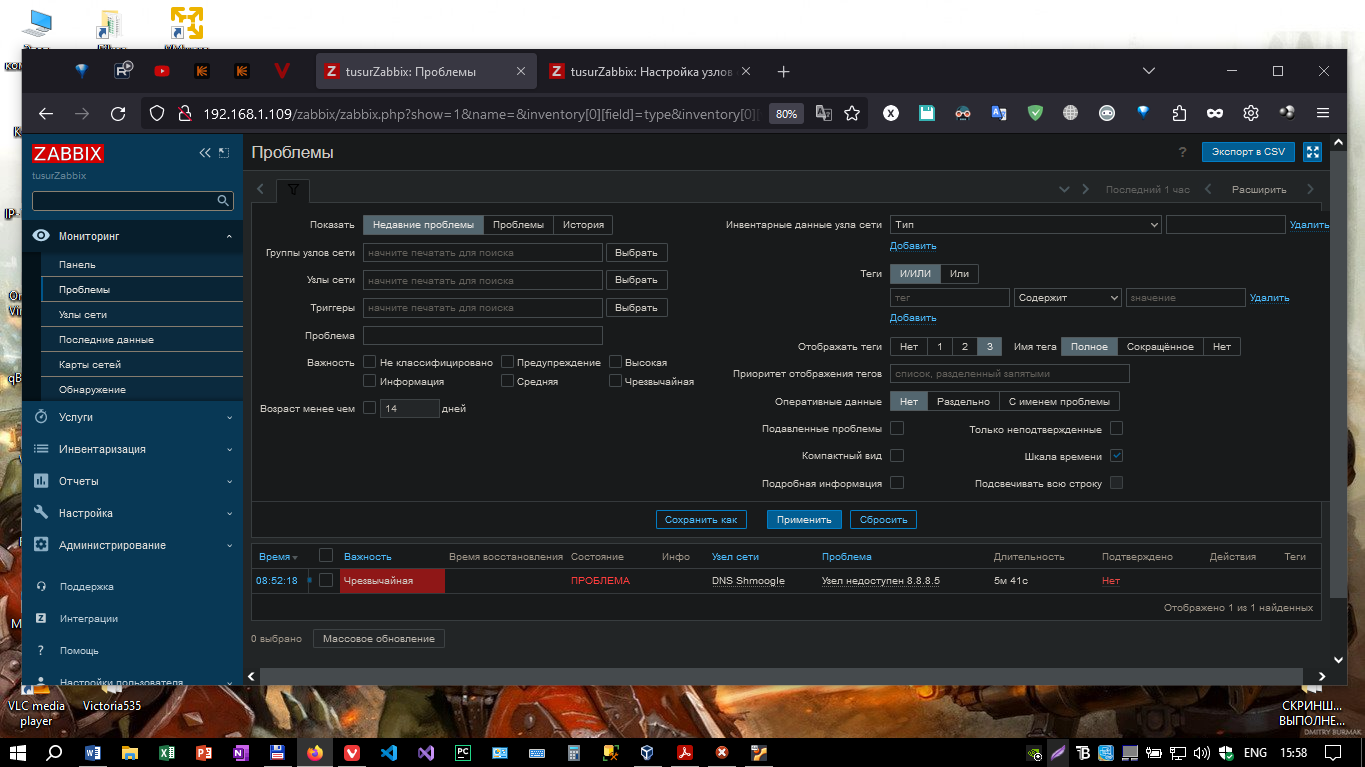The width and height of the screenshot is (1365, 767).
Task: Click the Сохранить как button
Action: point(702,520)
